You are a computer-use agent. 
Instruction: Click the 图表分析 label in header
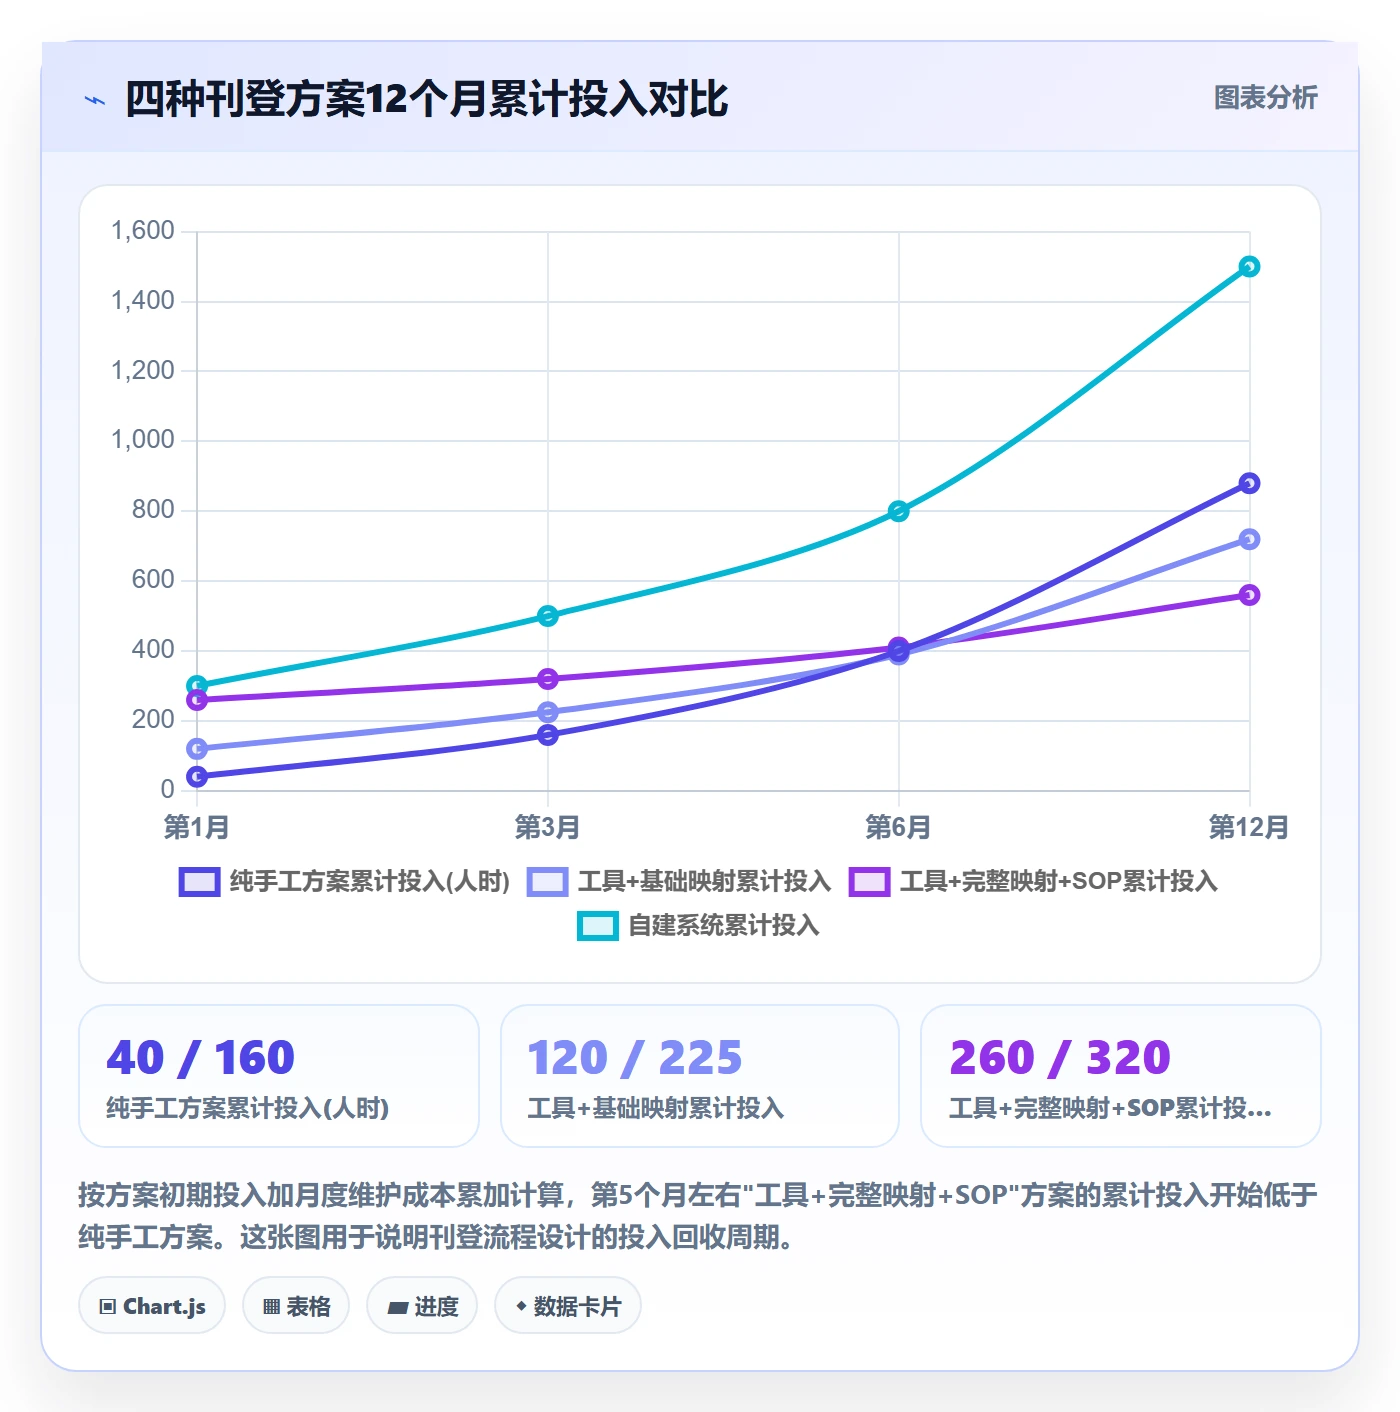pos(1265,98)
